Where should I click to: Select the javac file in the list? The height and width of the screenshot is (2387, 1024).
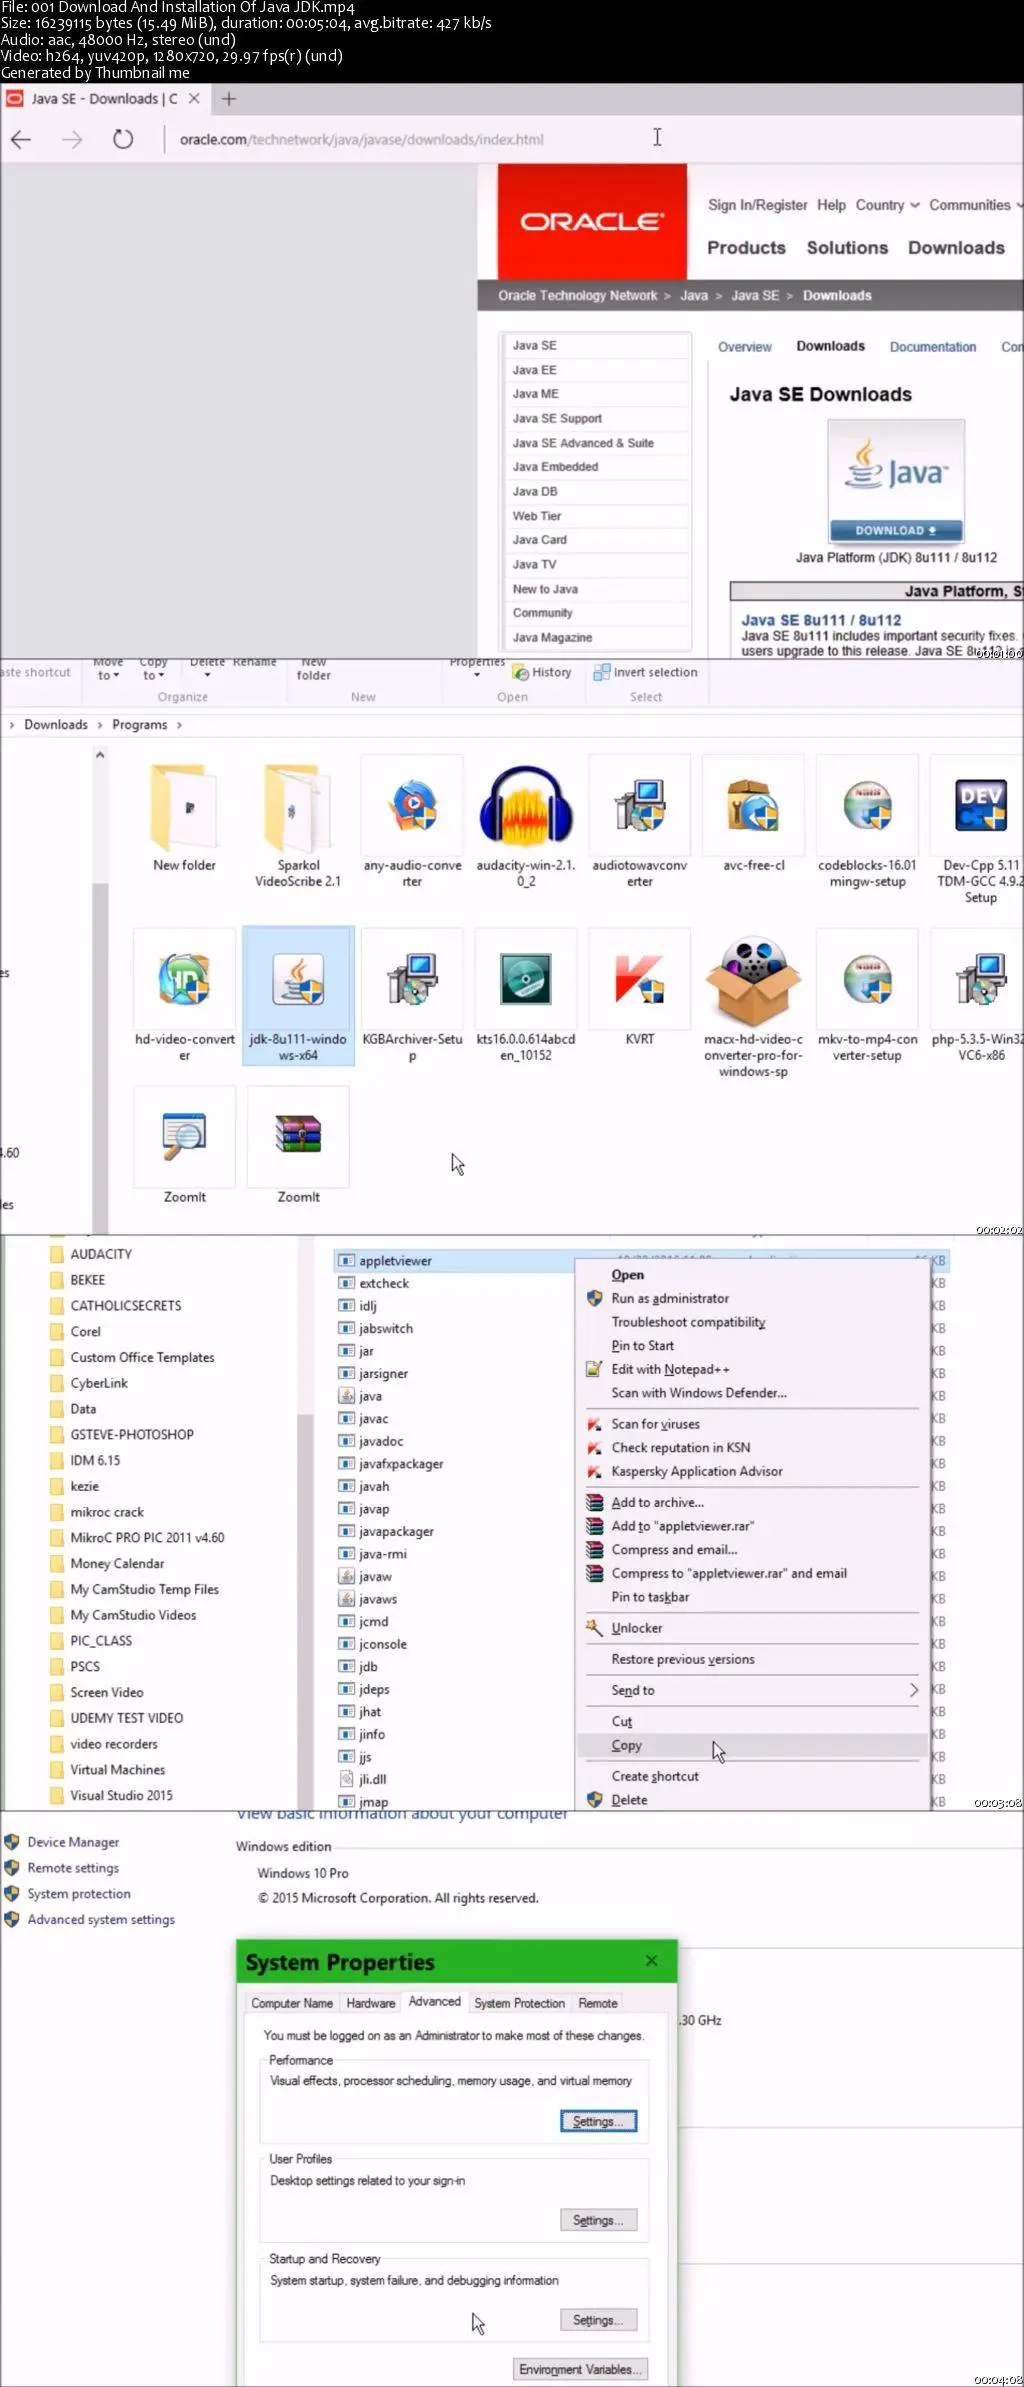click(x=374, y=1419)
